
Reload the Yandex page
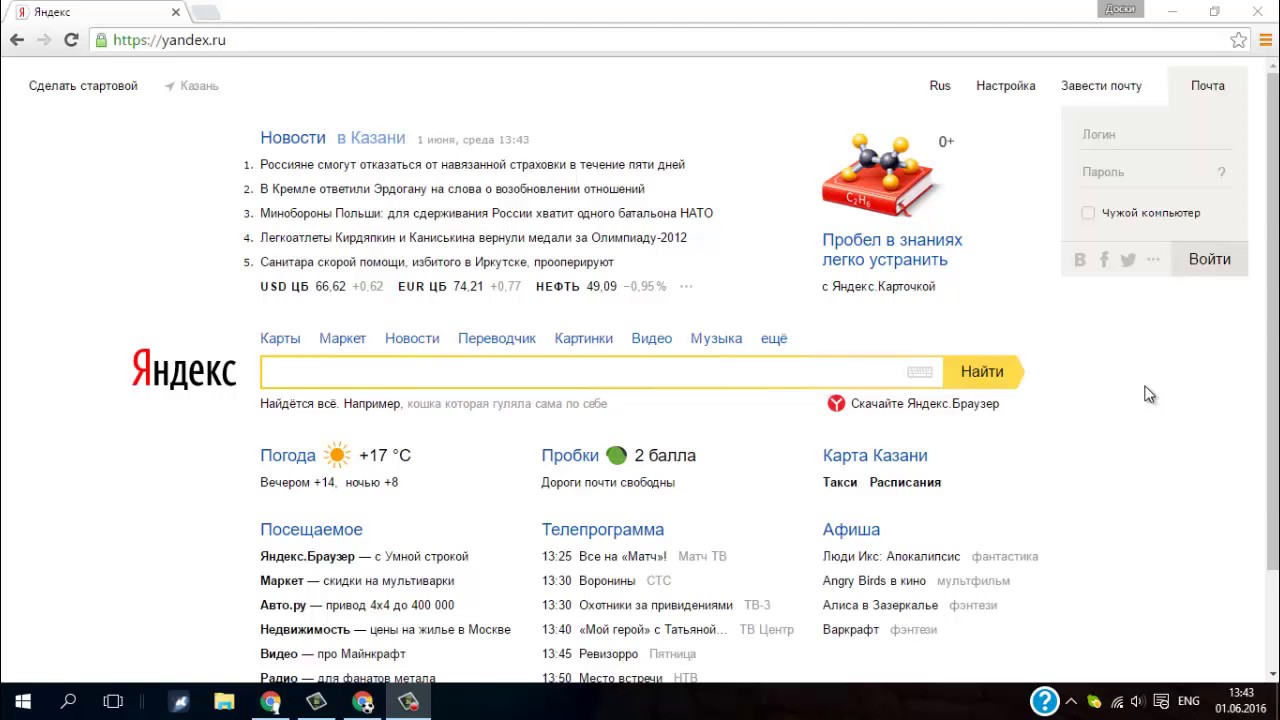[x=71, y=40]
